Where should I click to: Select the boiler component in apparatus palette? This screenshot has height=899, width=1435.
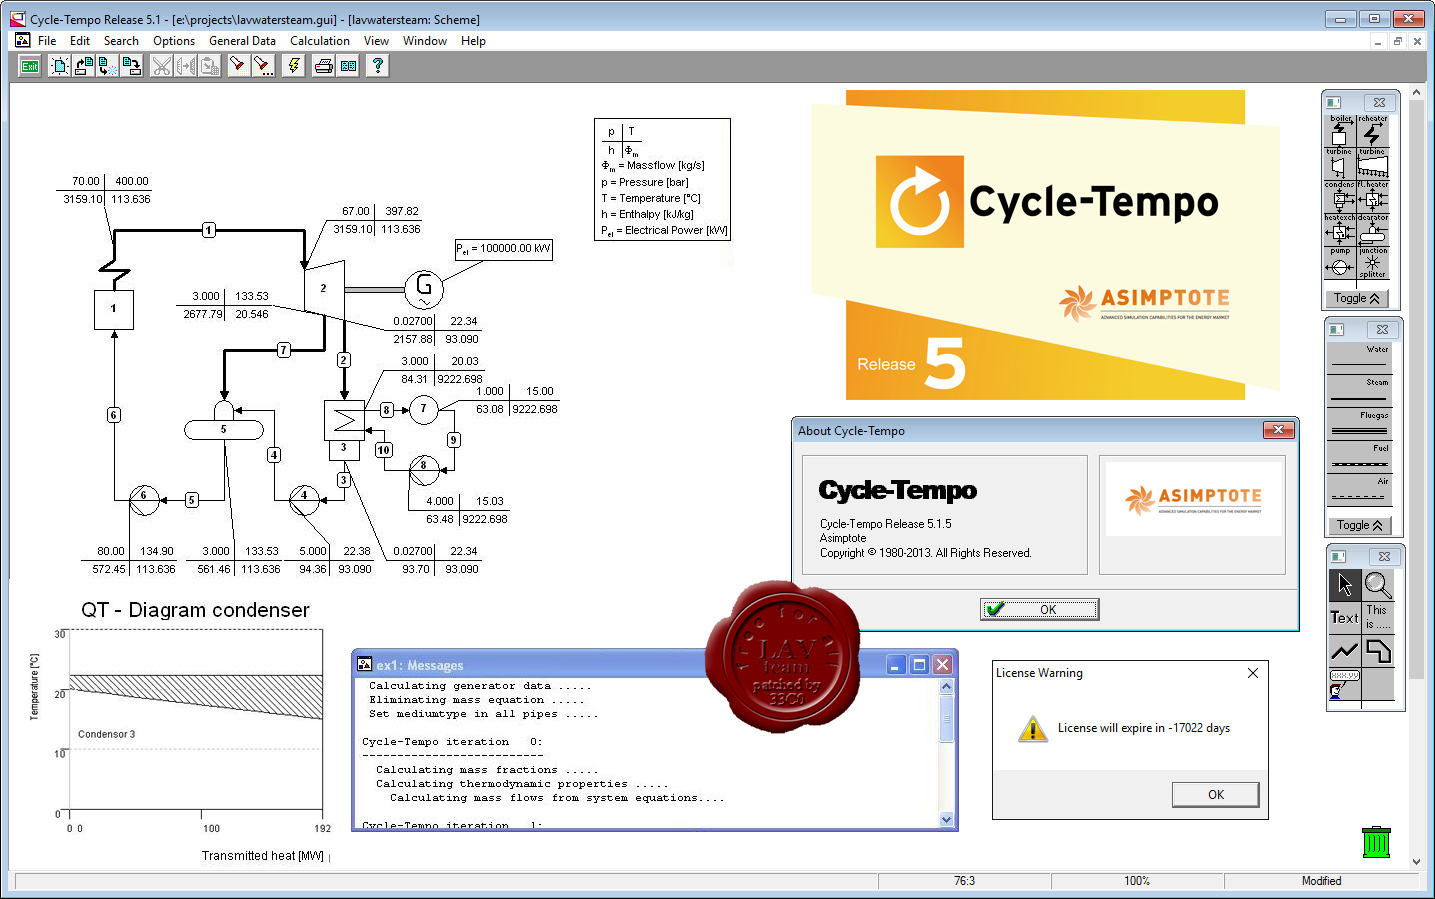coord(1340,131)
